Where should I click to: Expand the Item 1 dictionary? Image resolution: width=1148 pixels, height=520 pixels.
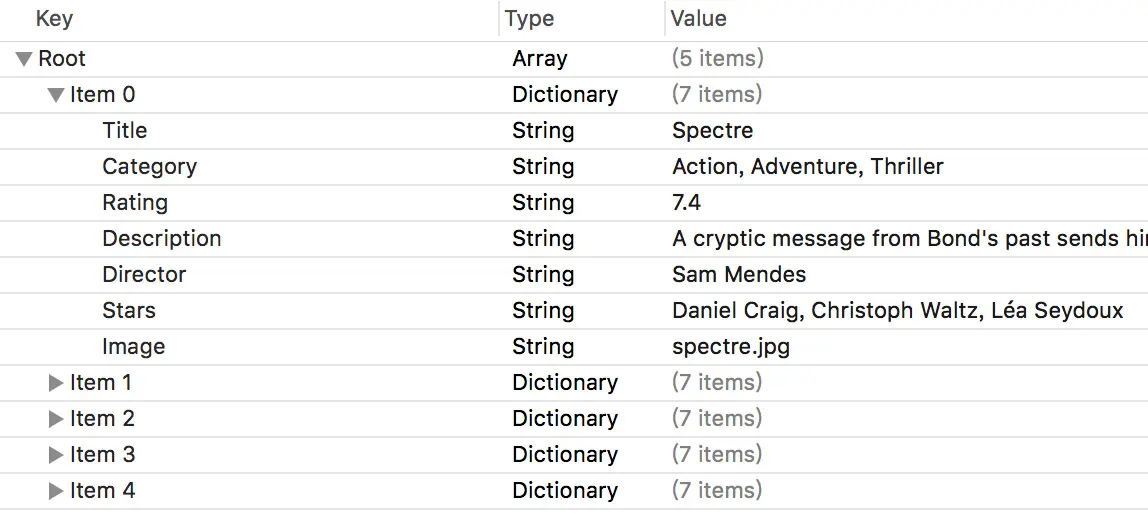coord(56,383)
